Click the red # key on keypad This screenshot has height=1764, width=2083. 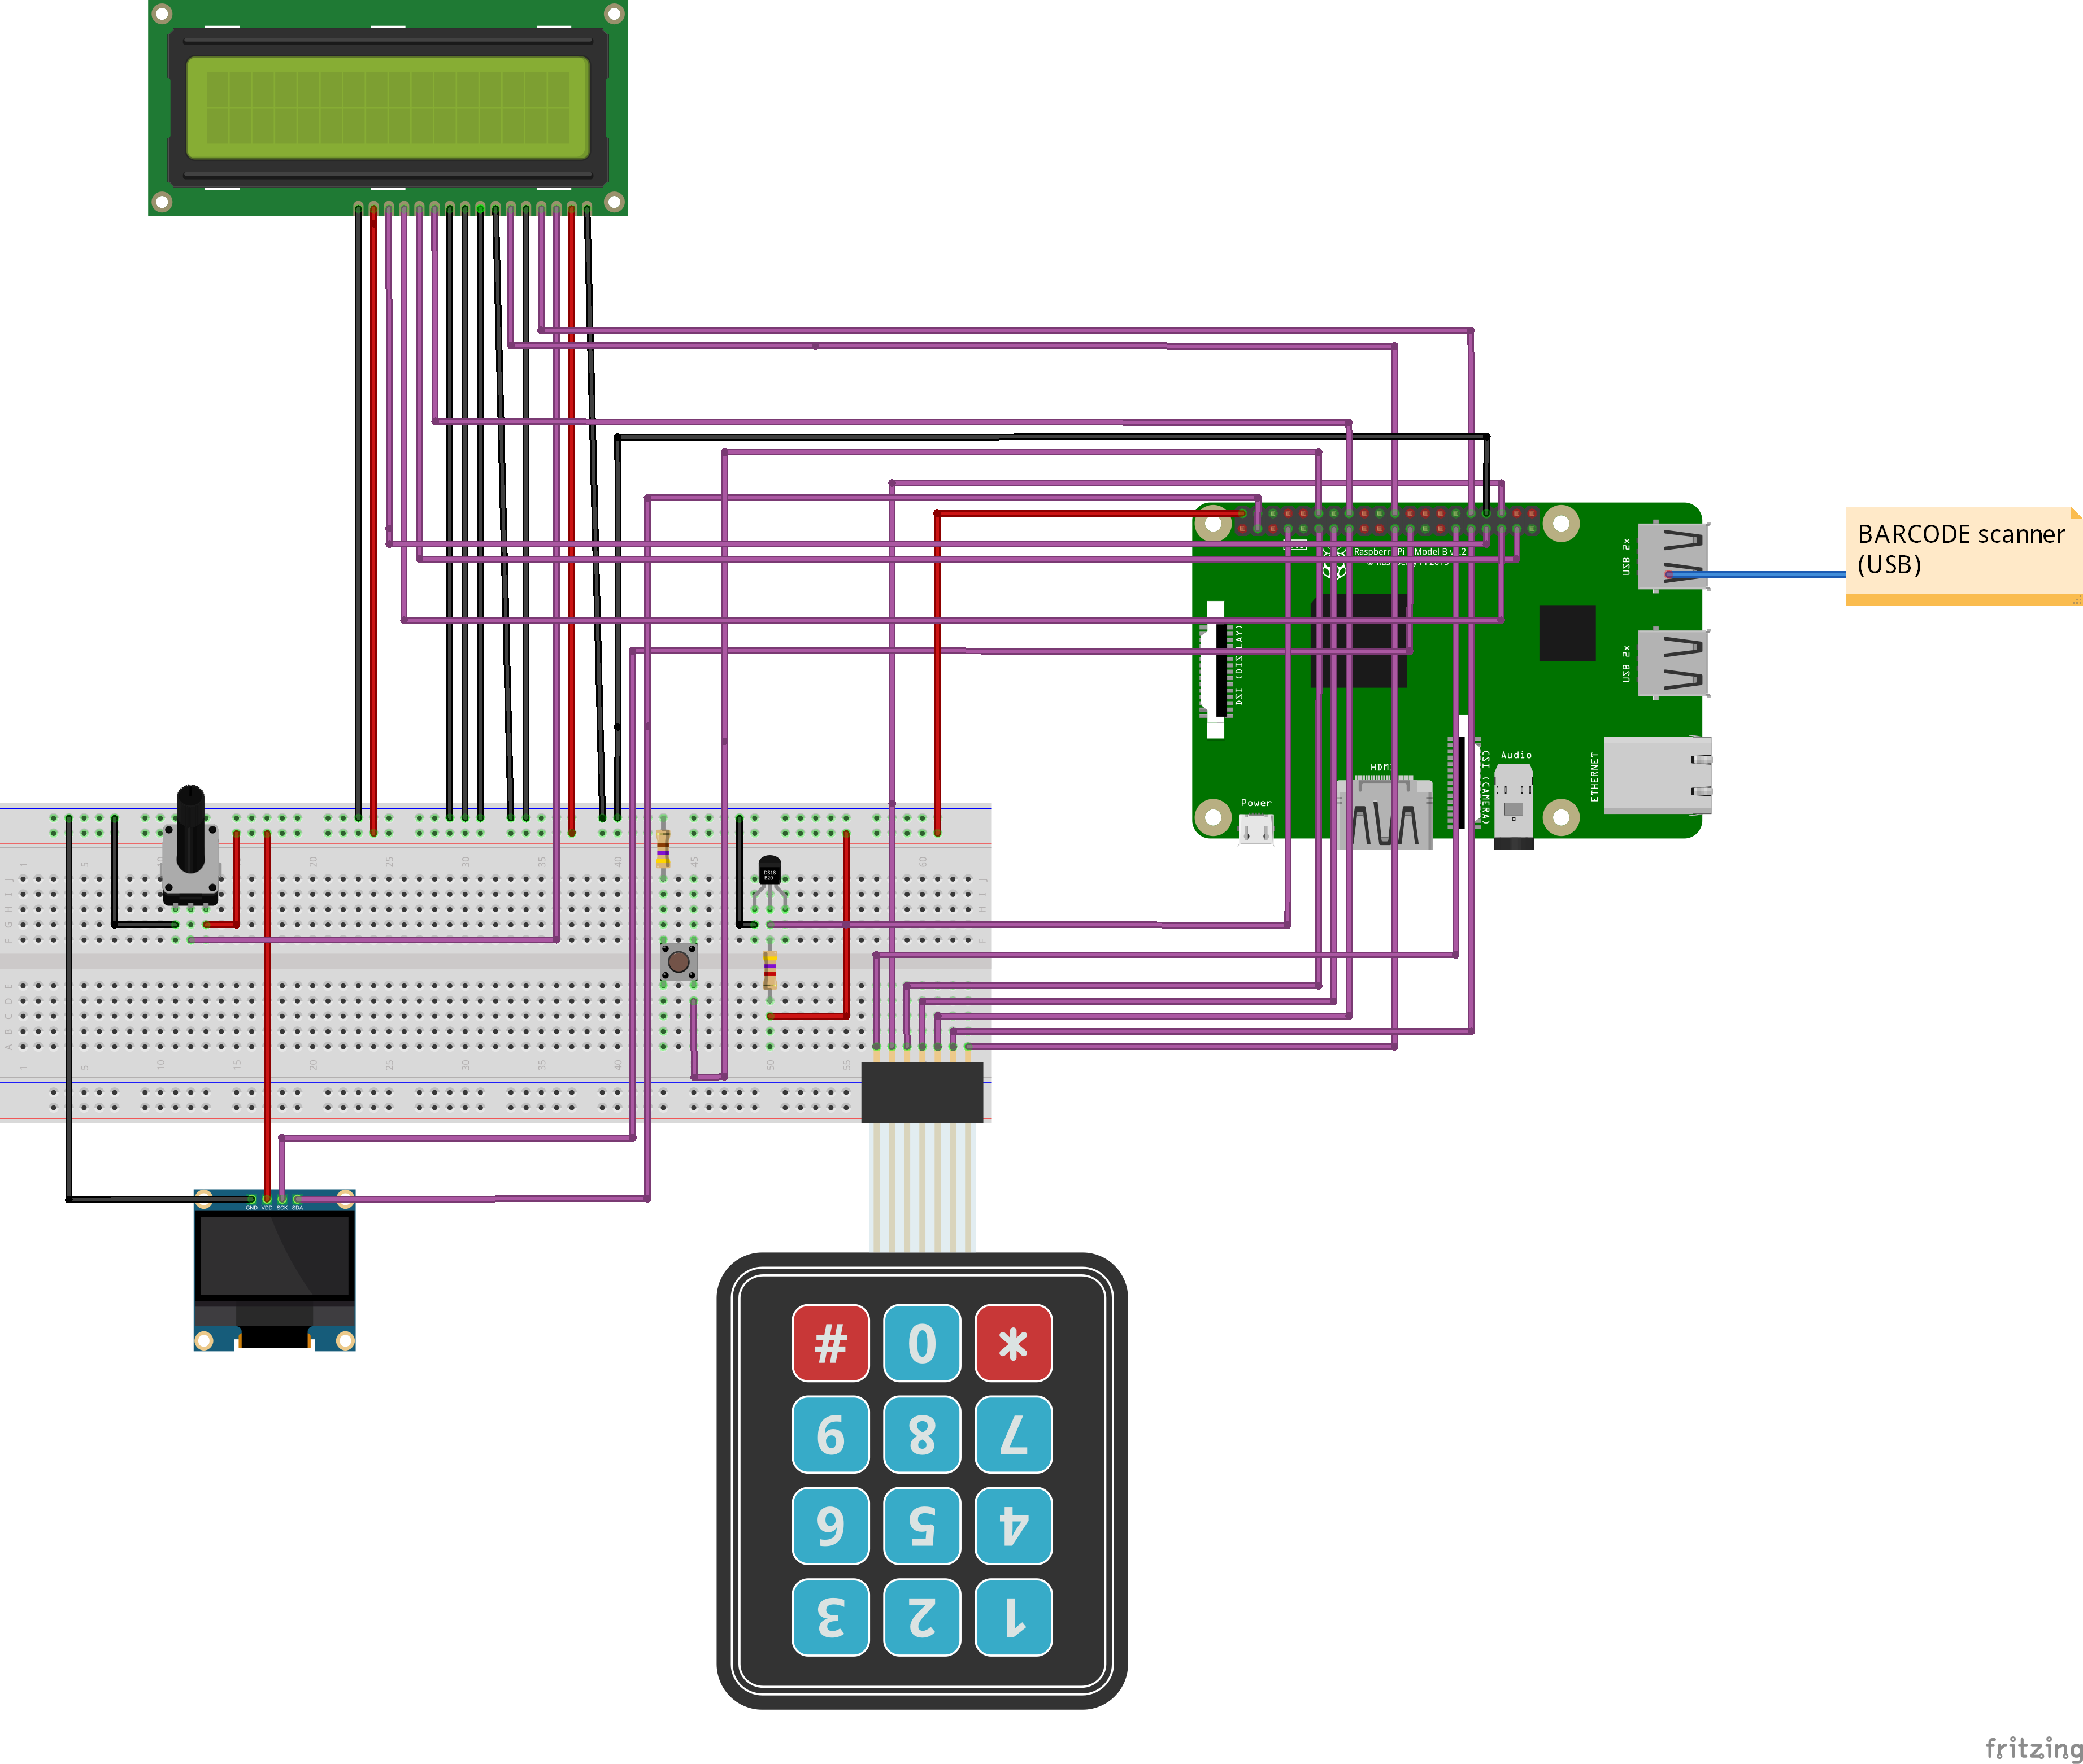click(830, 1343)
